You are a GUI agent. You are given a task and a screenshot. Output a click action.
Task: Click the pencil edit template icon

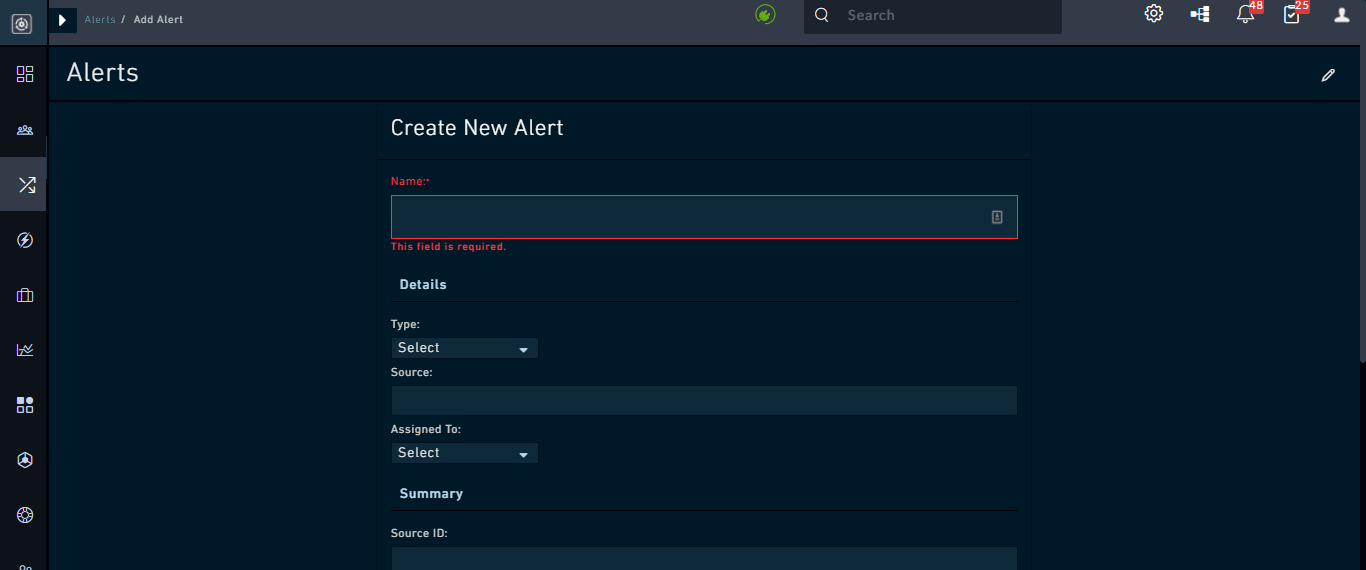coord(1328,75)
